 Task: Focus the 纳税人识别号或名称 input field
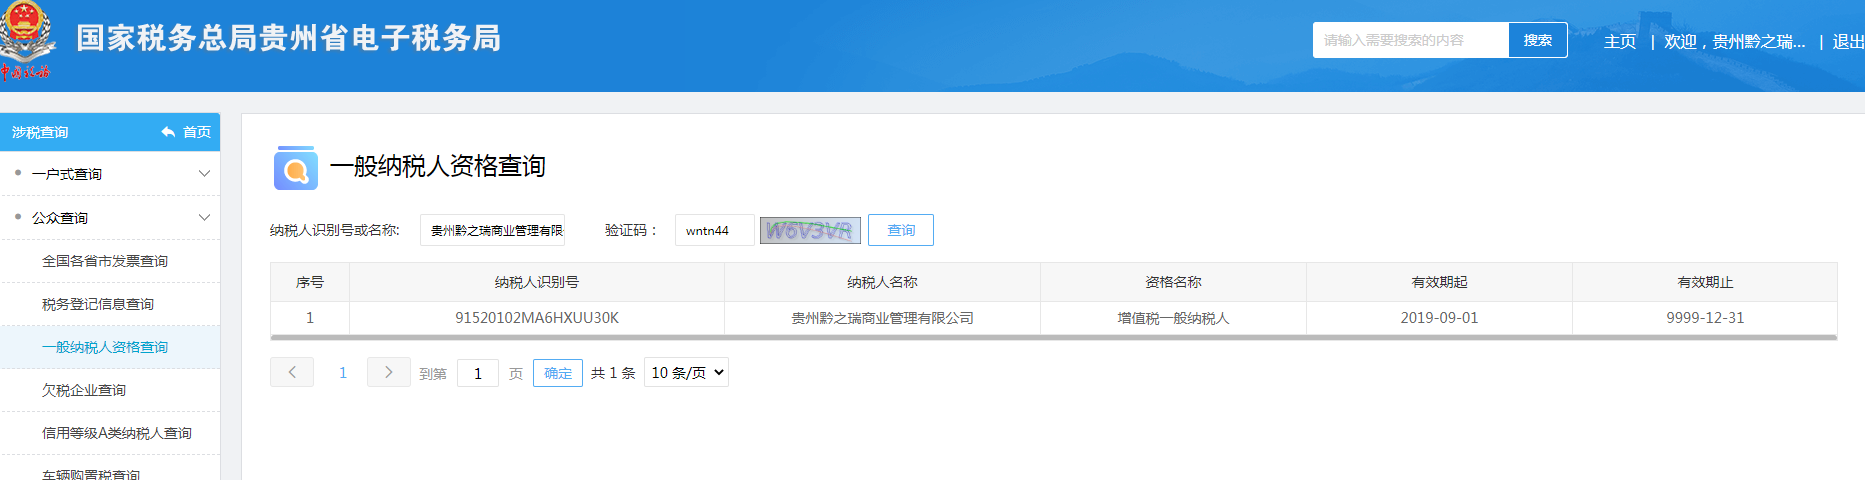click(x=493, y=230)
